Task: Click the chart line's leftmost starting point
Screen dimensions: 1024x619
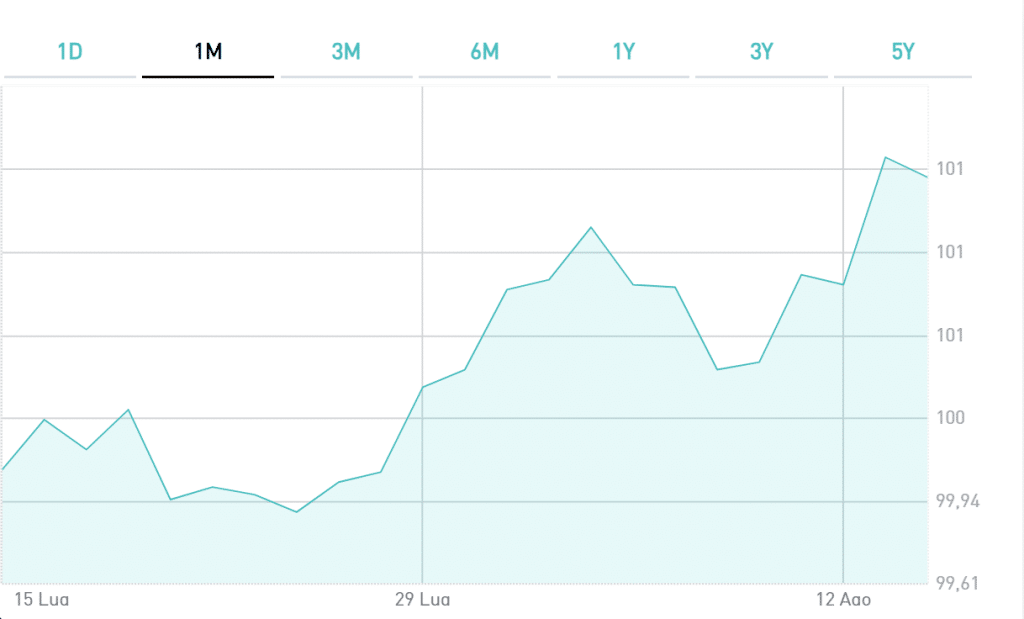Action: (x=4, y=468)
